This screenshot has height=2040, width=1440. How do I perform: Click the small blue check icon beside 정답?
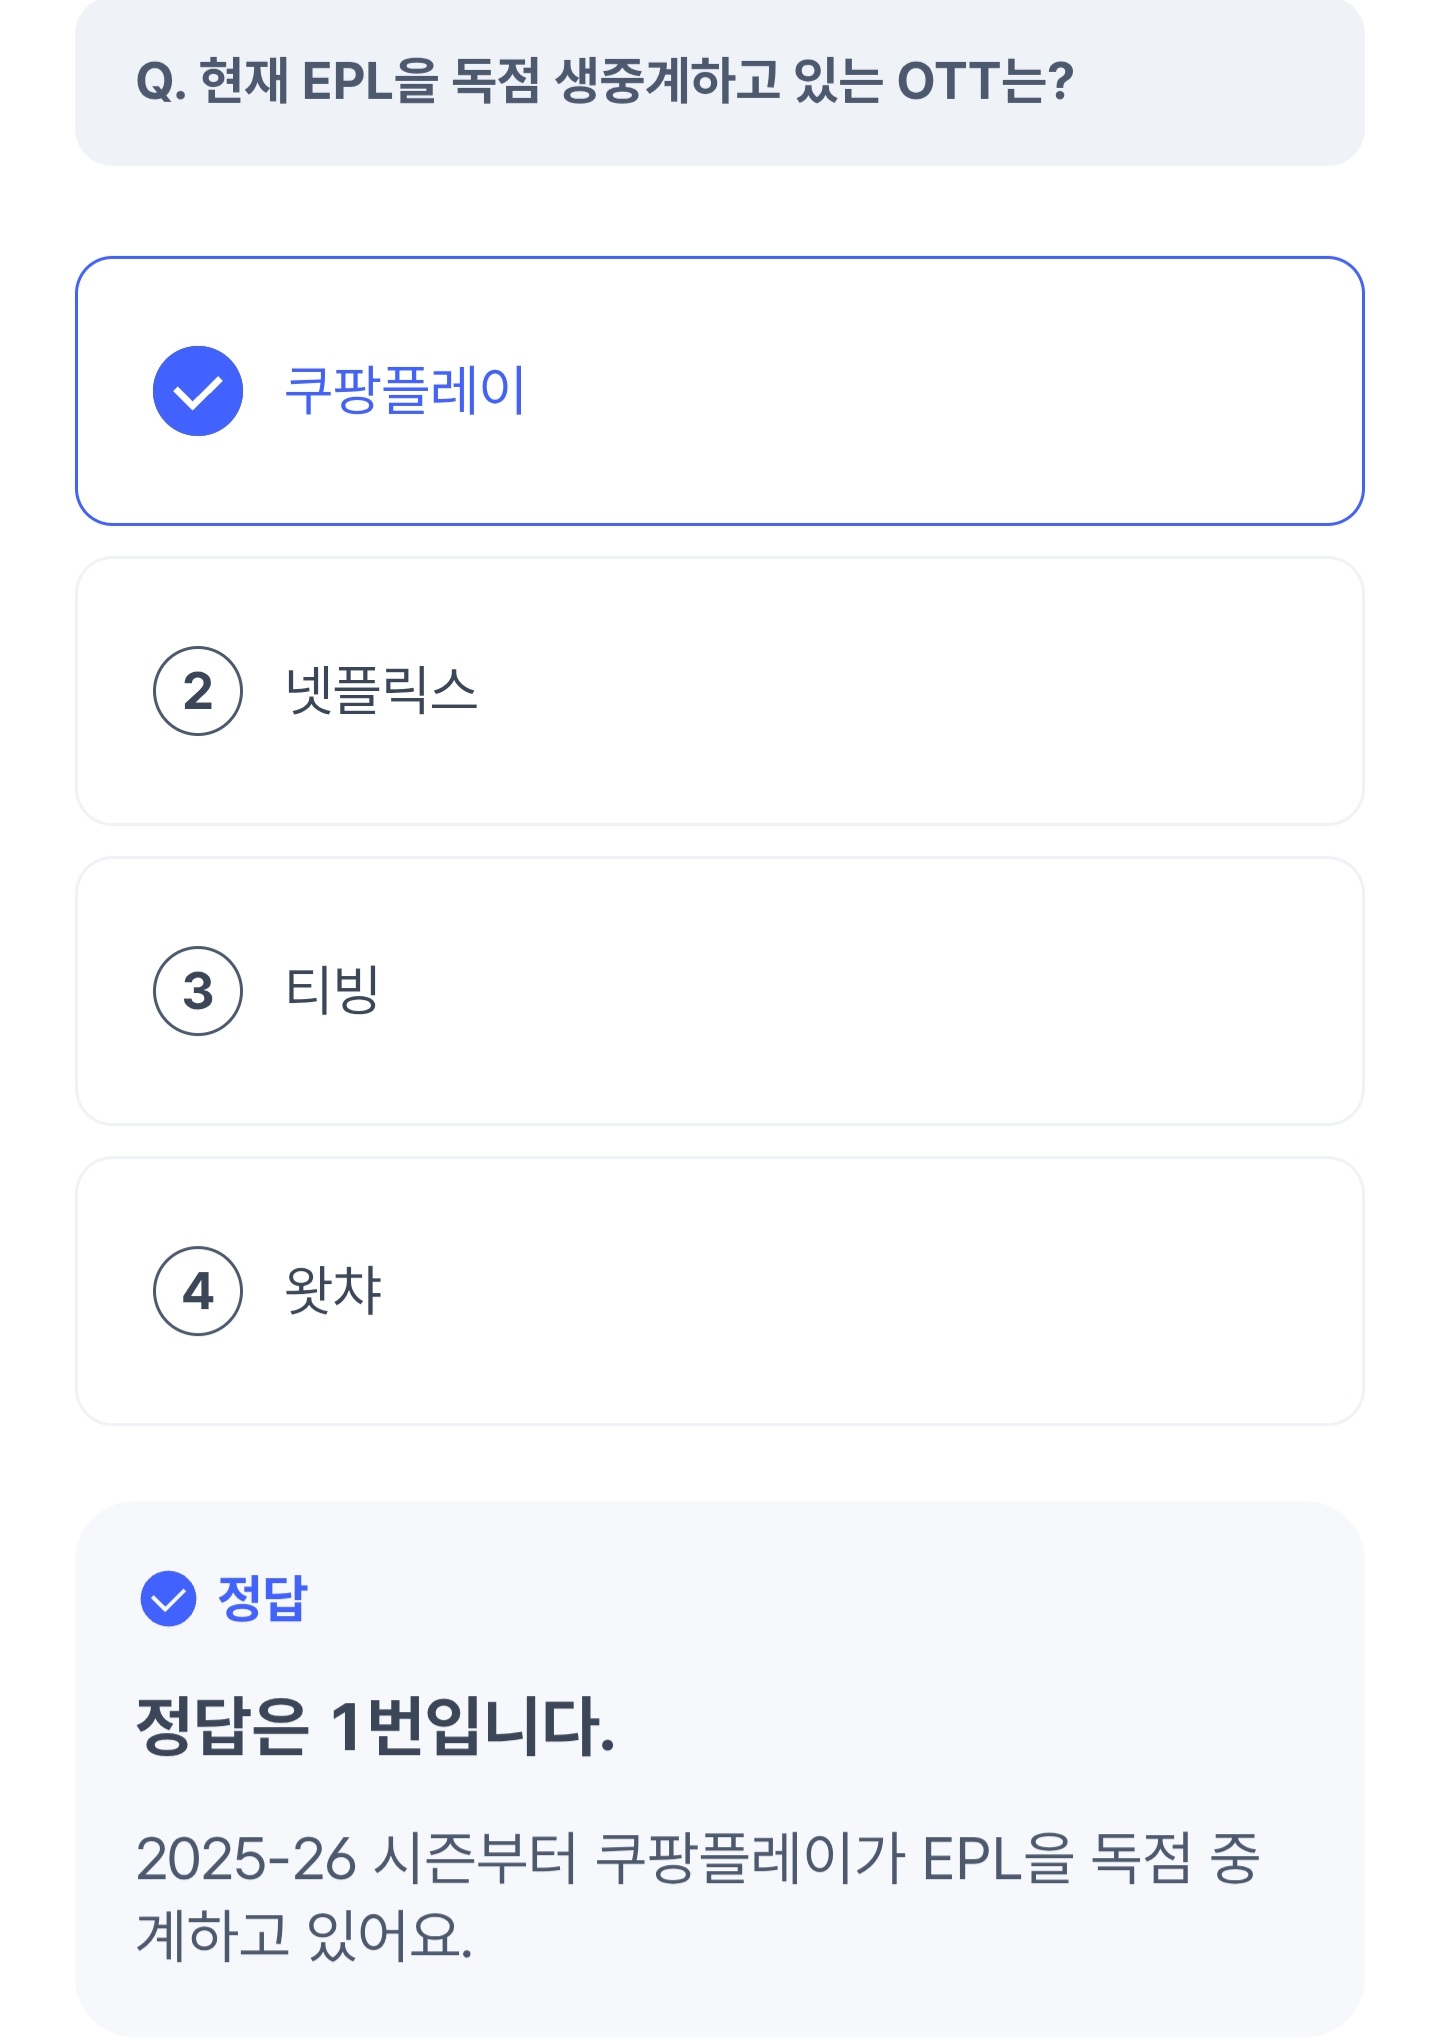(x=168, y=1598)
